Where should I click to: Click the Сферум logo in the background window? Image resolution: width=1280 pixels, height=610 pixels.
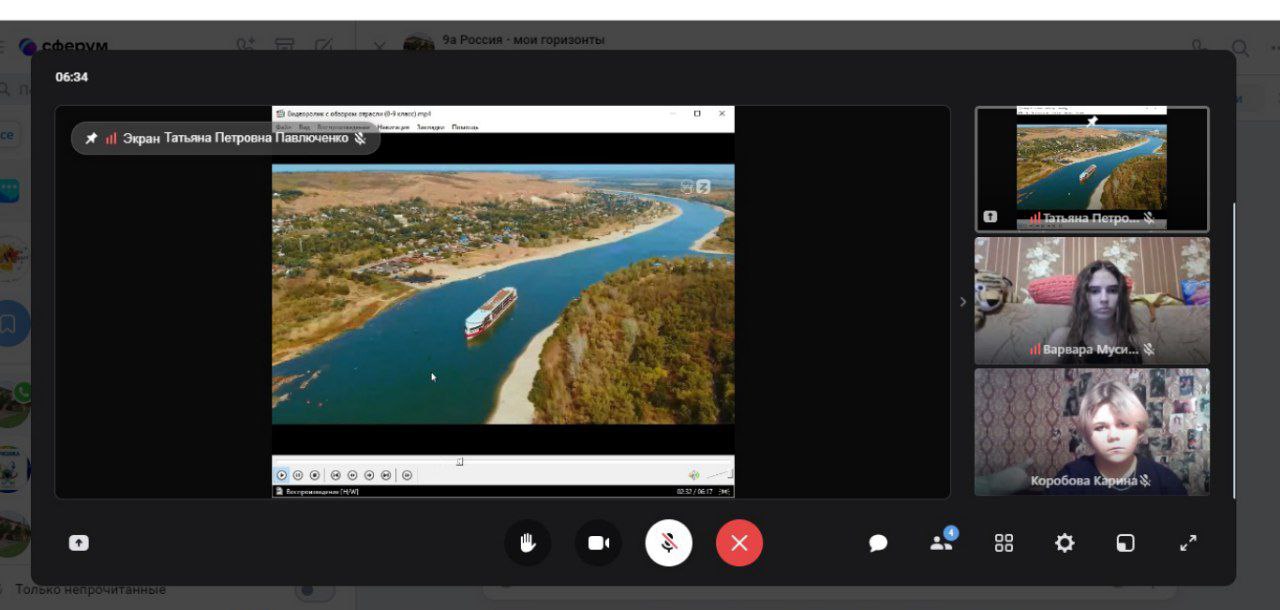point(64,46)
